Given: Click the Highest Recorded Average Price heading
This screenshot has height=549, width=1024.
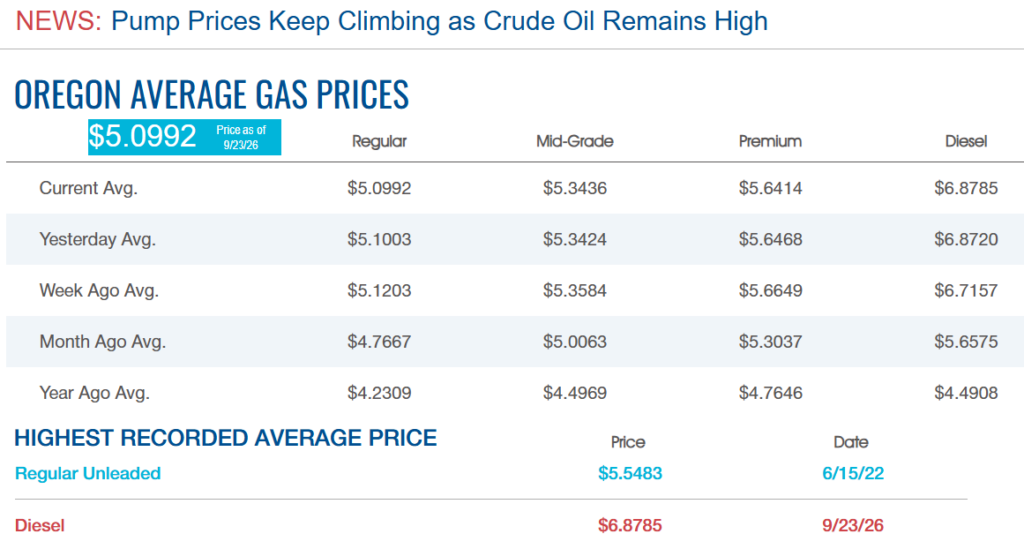Looking at the screenshot, I should click(225, 437).
